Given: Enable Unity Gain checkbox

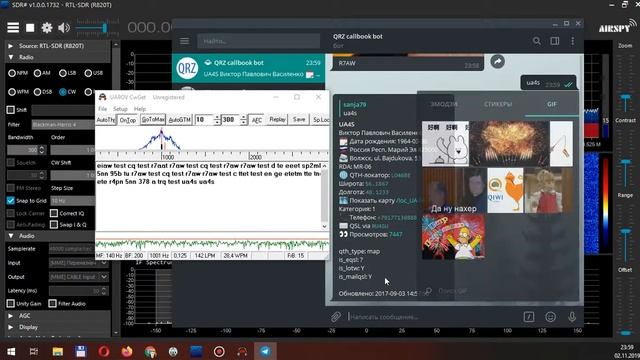Looking at the screenshot, I should click(11, 303).
